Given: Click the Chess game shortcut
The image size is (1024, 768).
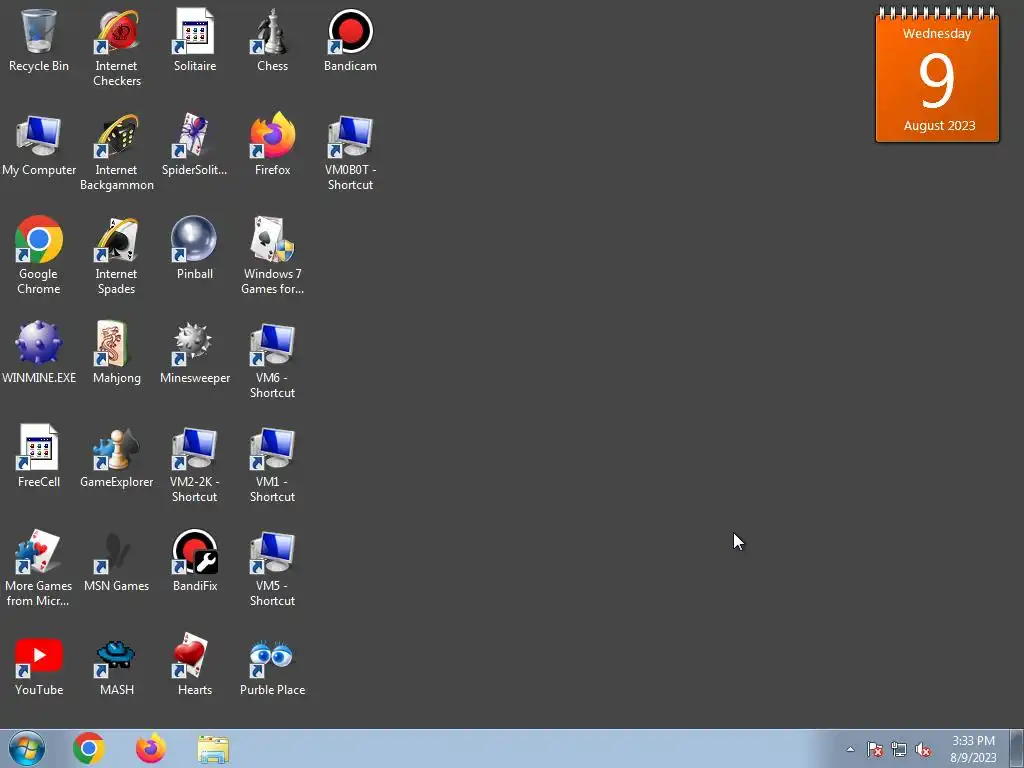Looking at the screenshot, I should (x=272, y=40).
